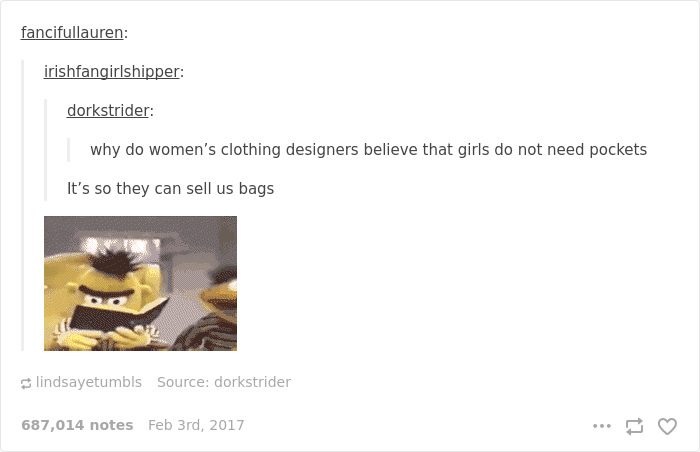Visit irishfangirlshipper's blog
This screenshot has width=700, height=452.
point(112,71)
